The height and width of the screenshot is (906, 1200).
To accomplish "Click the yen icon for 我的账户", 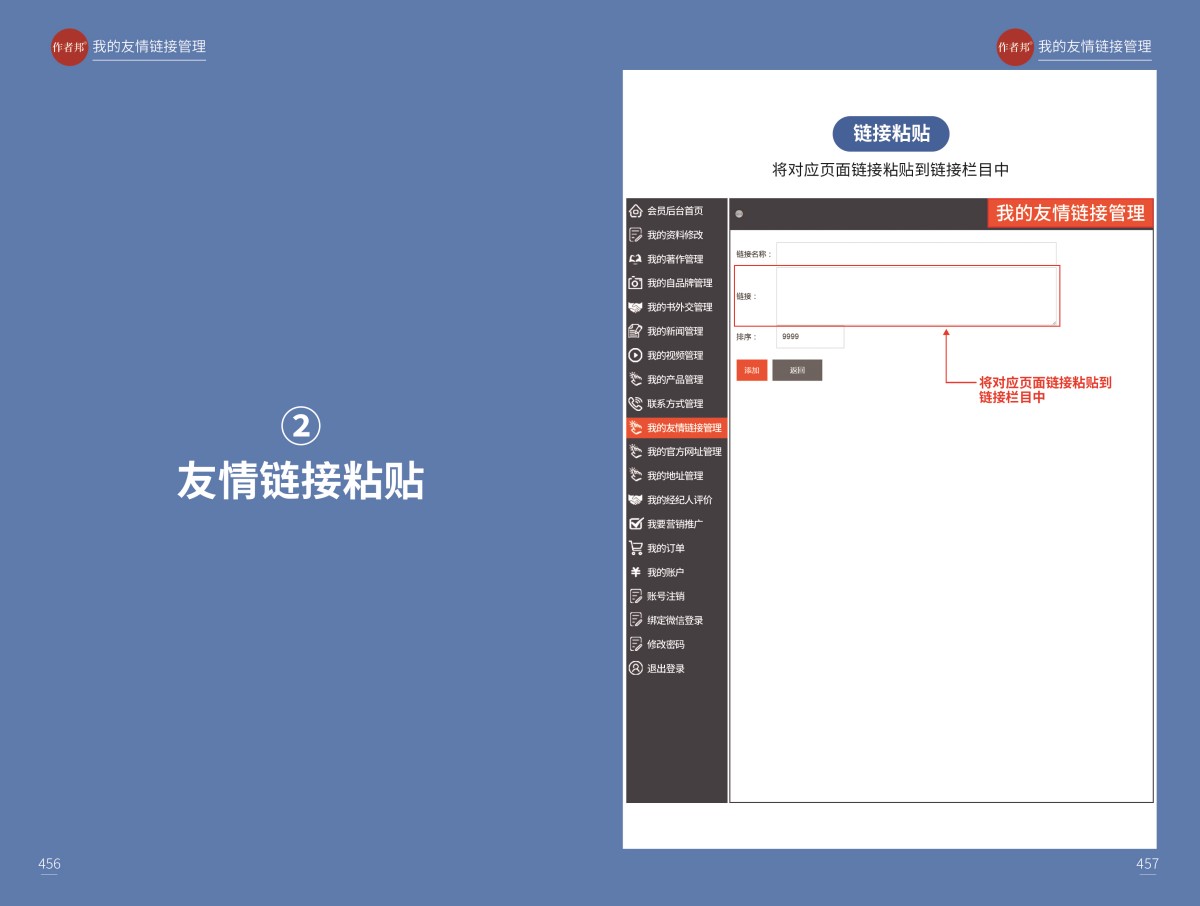I will pyautogui.click(x=635, y=572).
